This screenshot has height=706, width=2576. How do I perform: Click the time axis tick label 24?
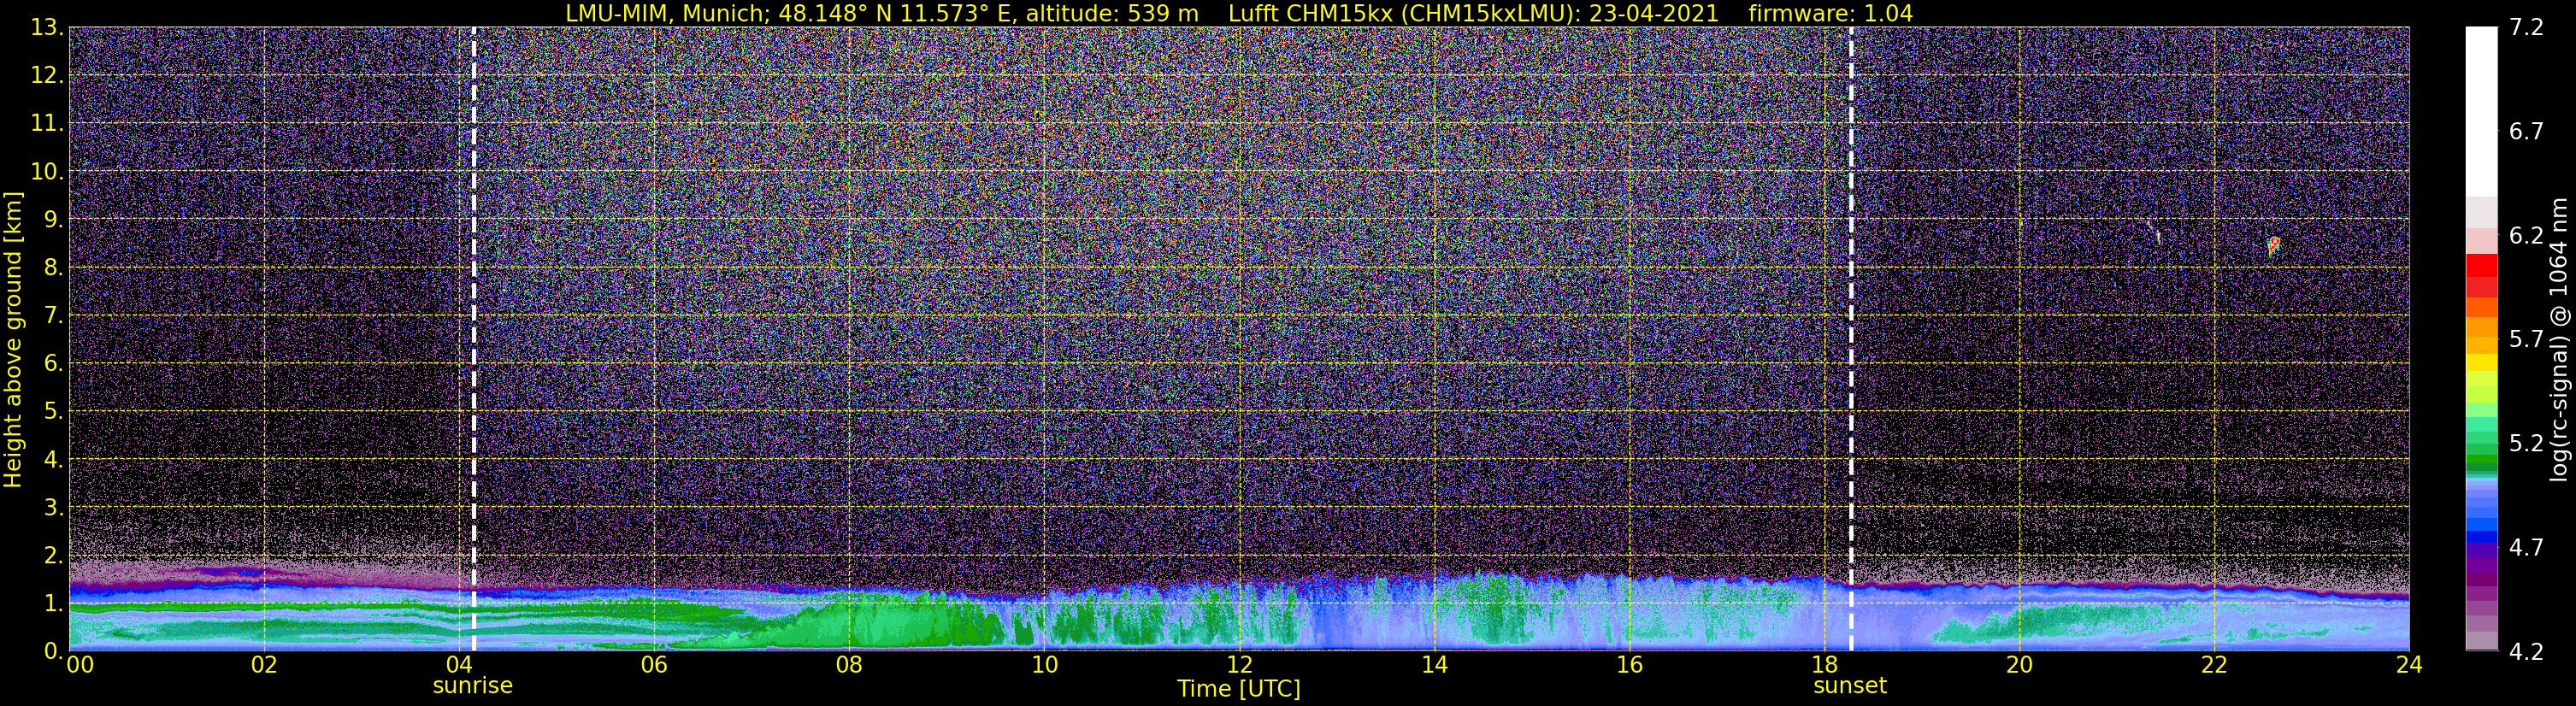click(x=2409, y=666)
